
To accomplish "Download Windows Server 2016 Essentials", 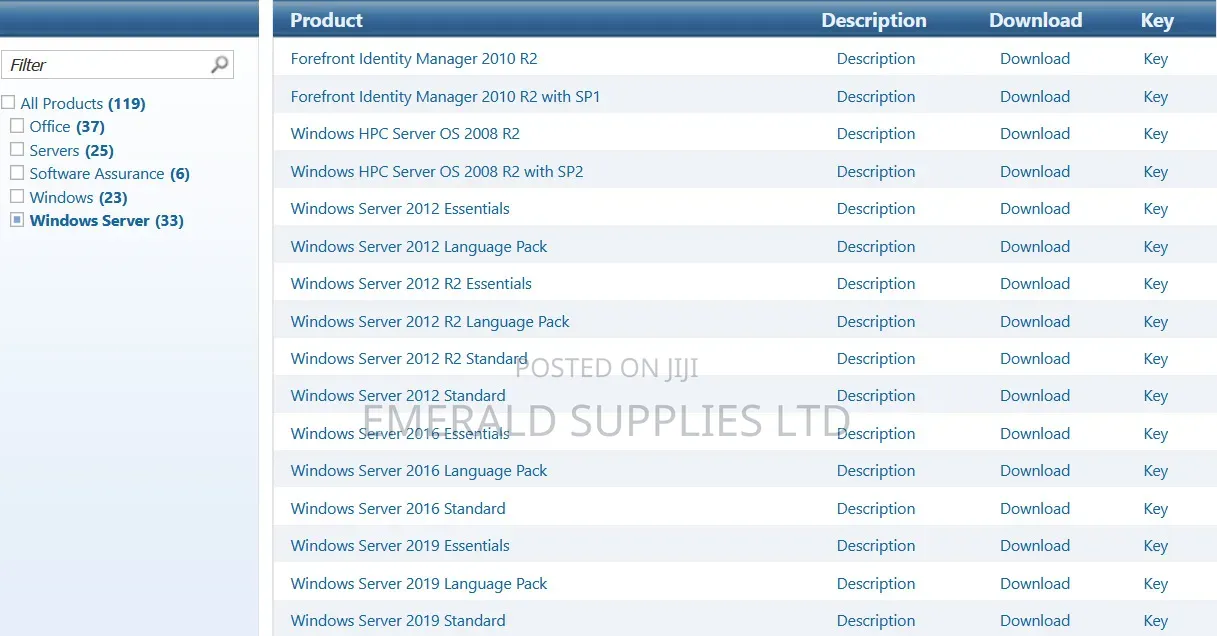I will point(1035,434).
